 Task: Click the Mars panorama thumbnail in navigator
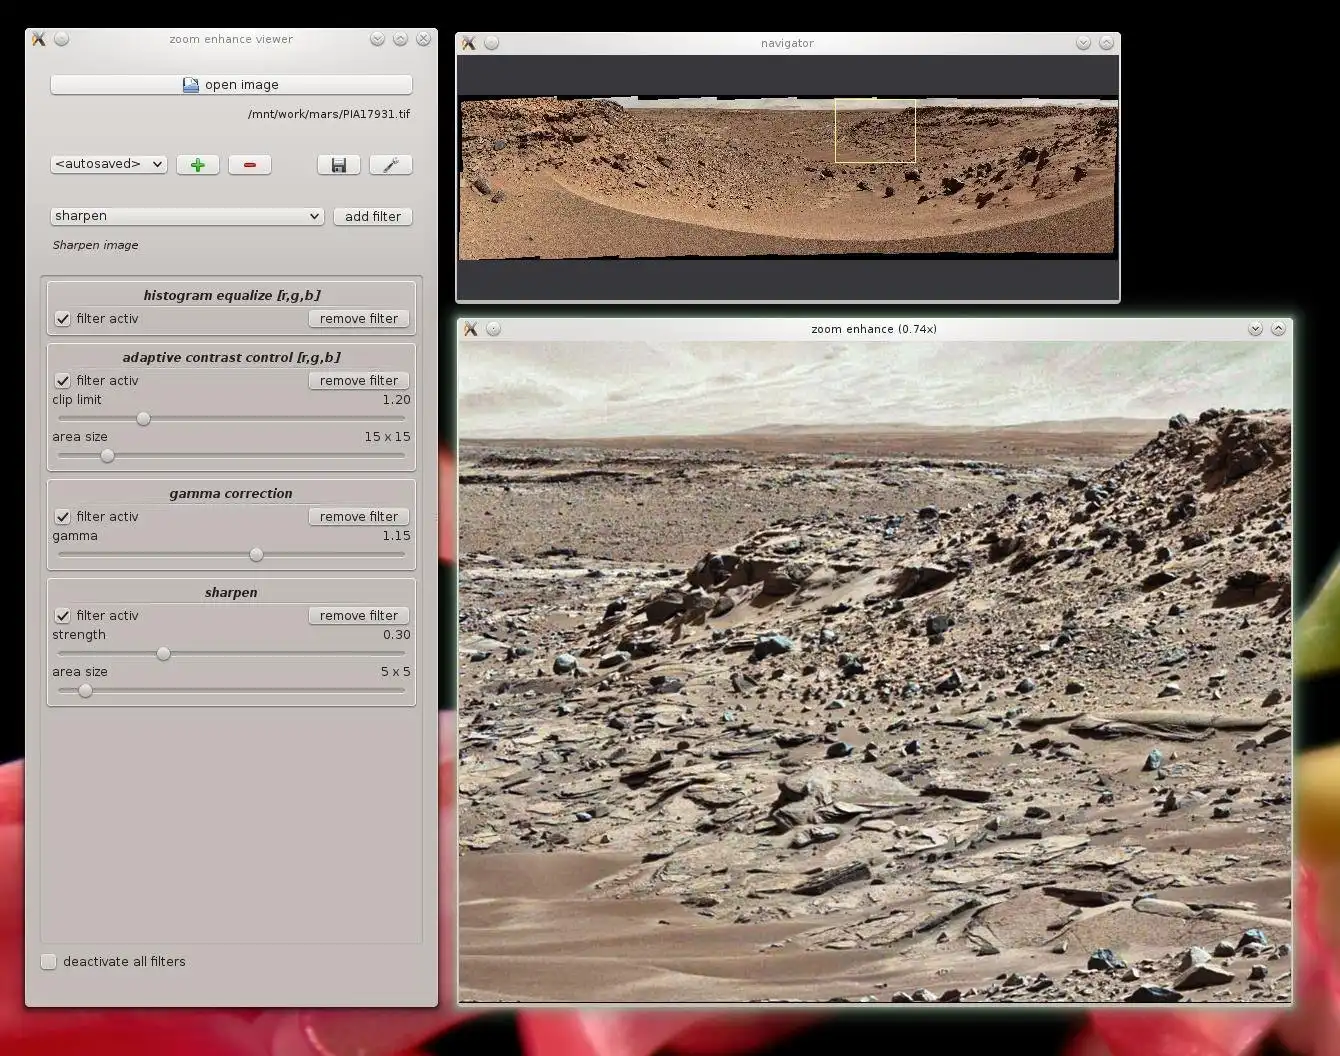(x=788, y=178)
